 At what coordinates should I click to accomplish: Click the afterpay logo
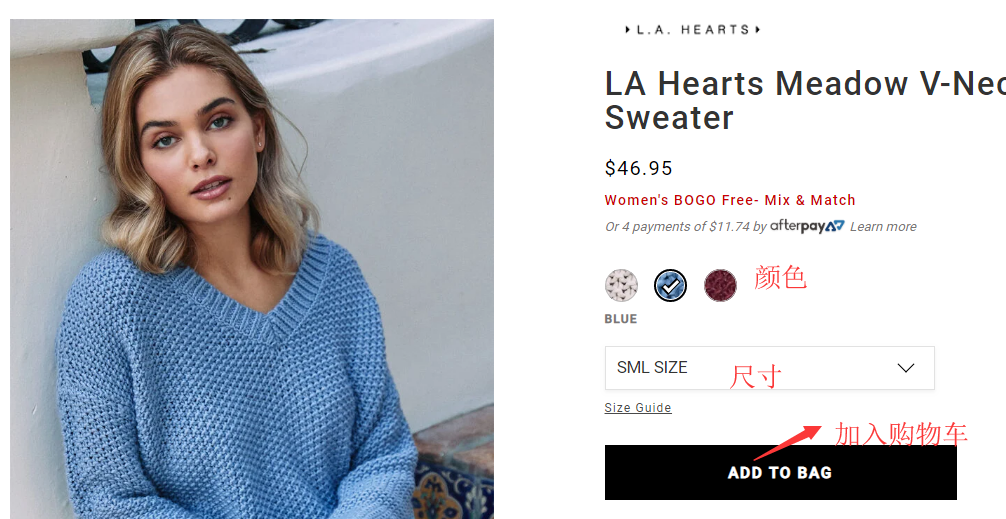807,226
